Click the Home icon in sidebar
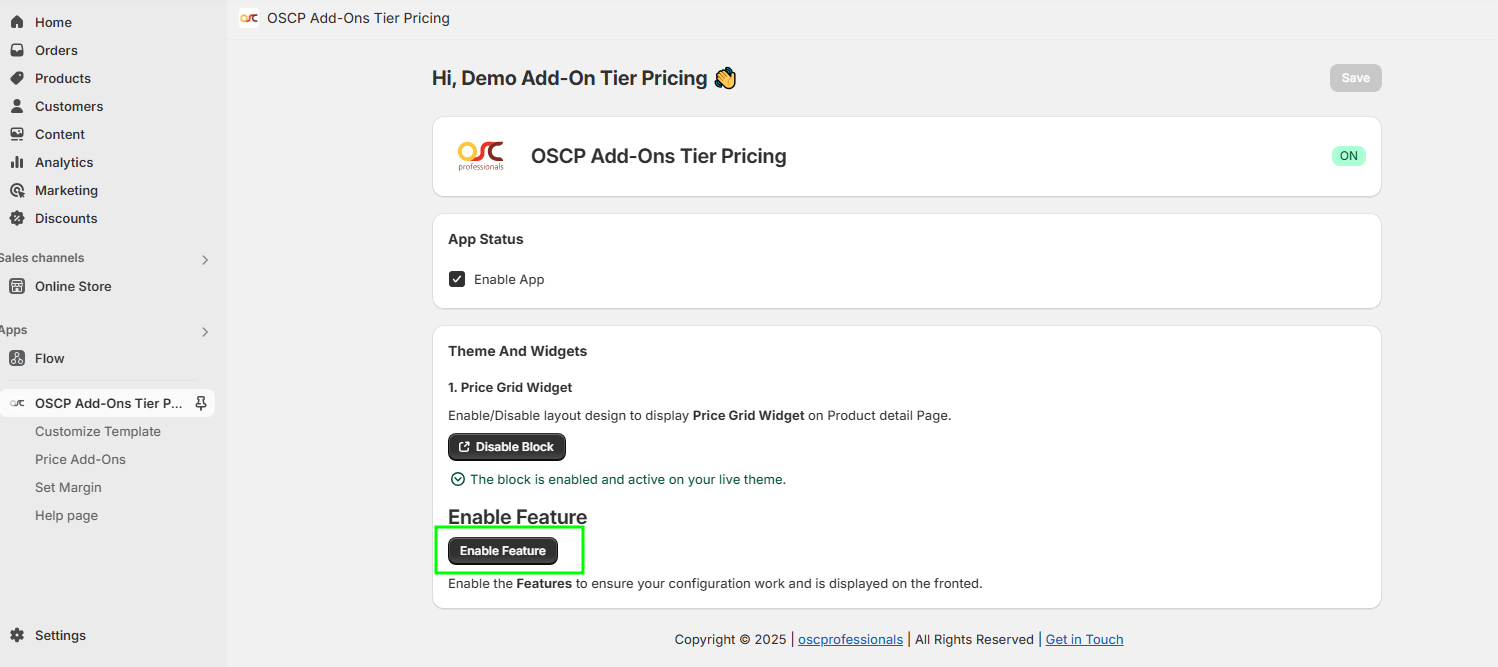The image size is (1498, 667). click(x=17, y=22)
